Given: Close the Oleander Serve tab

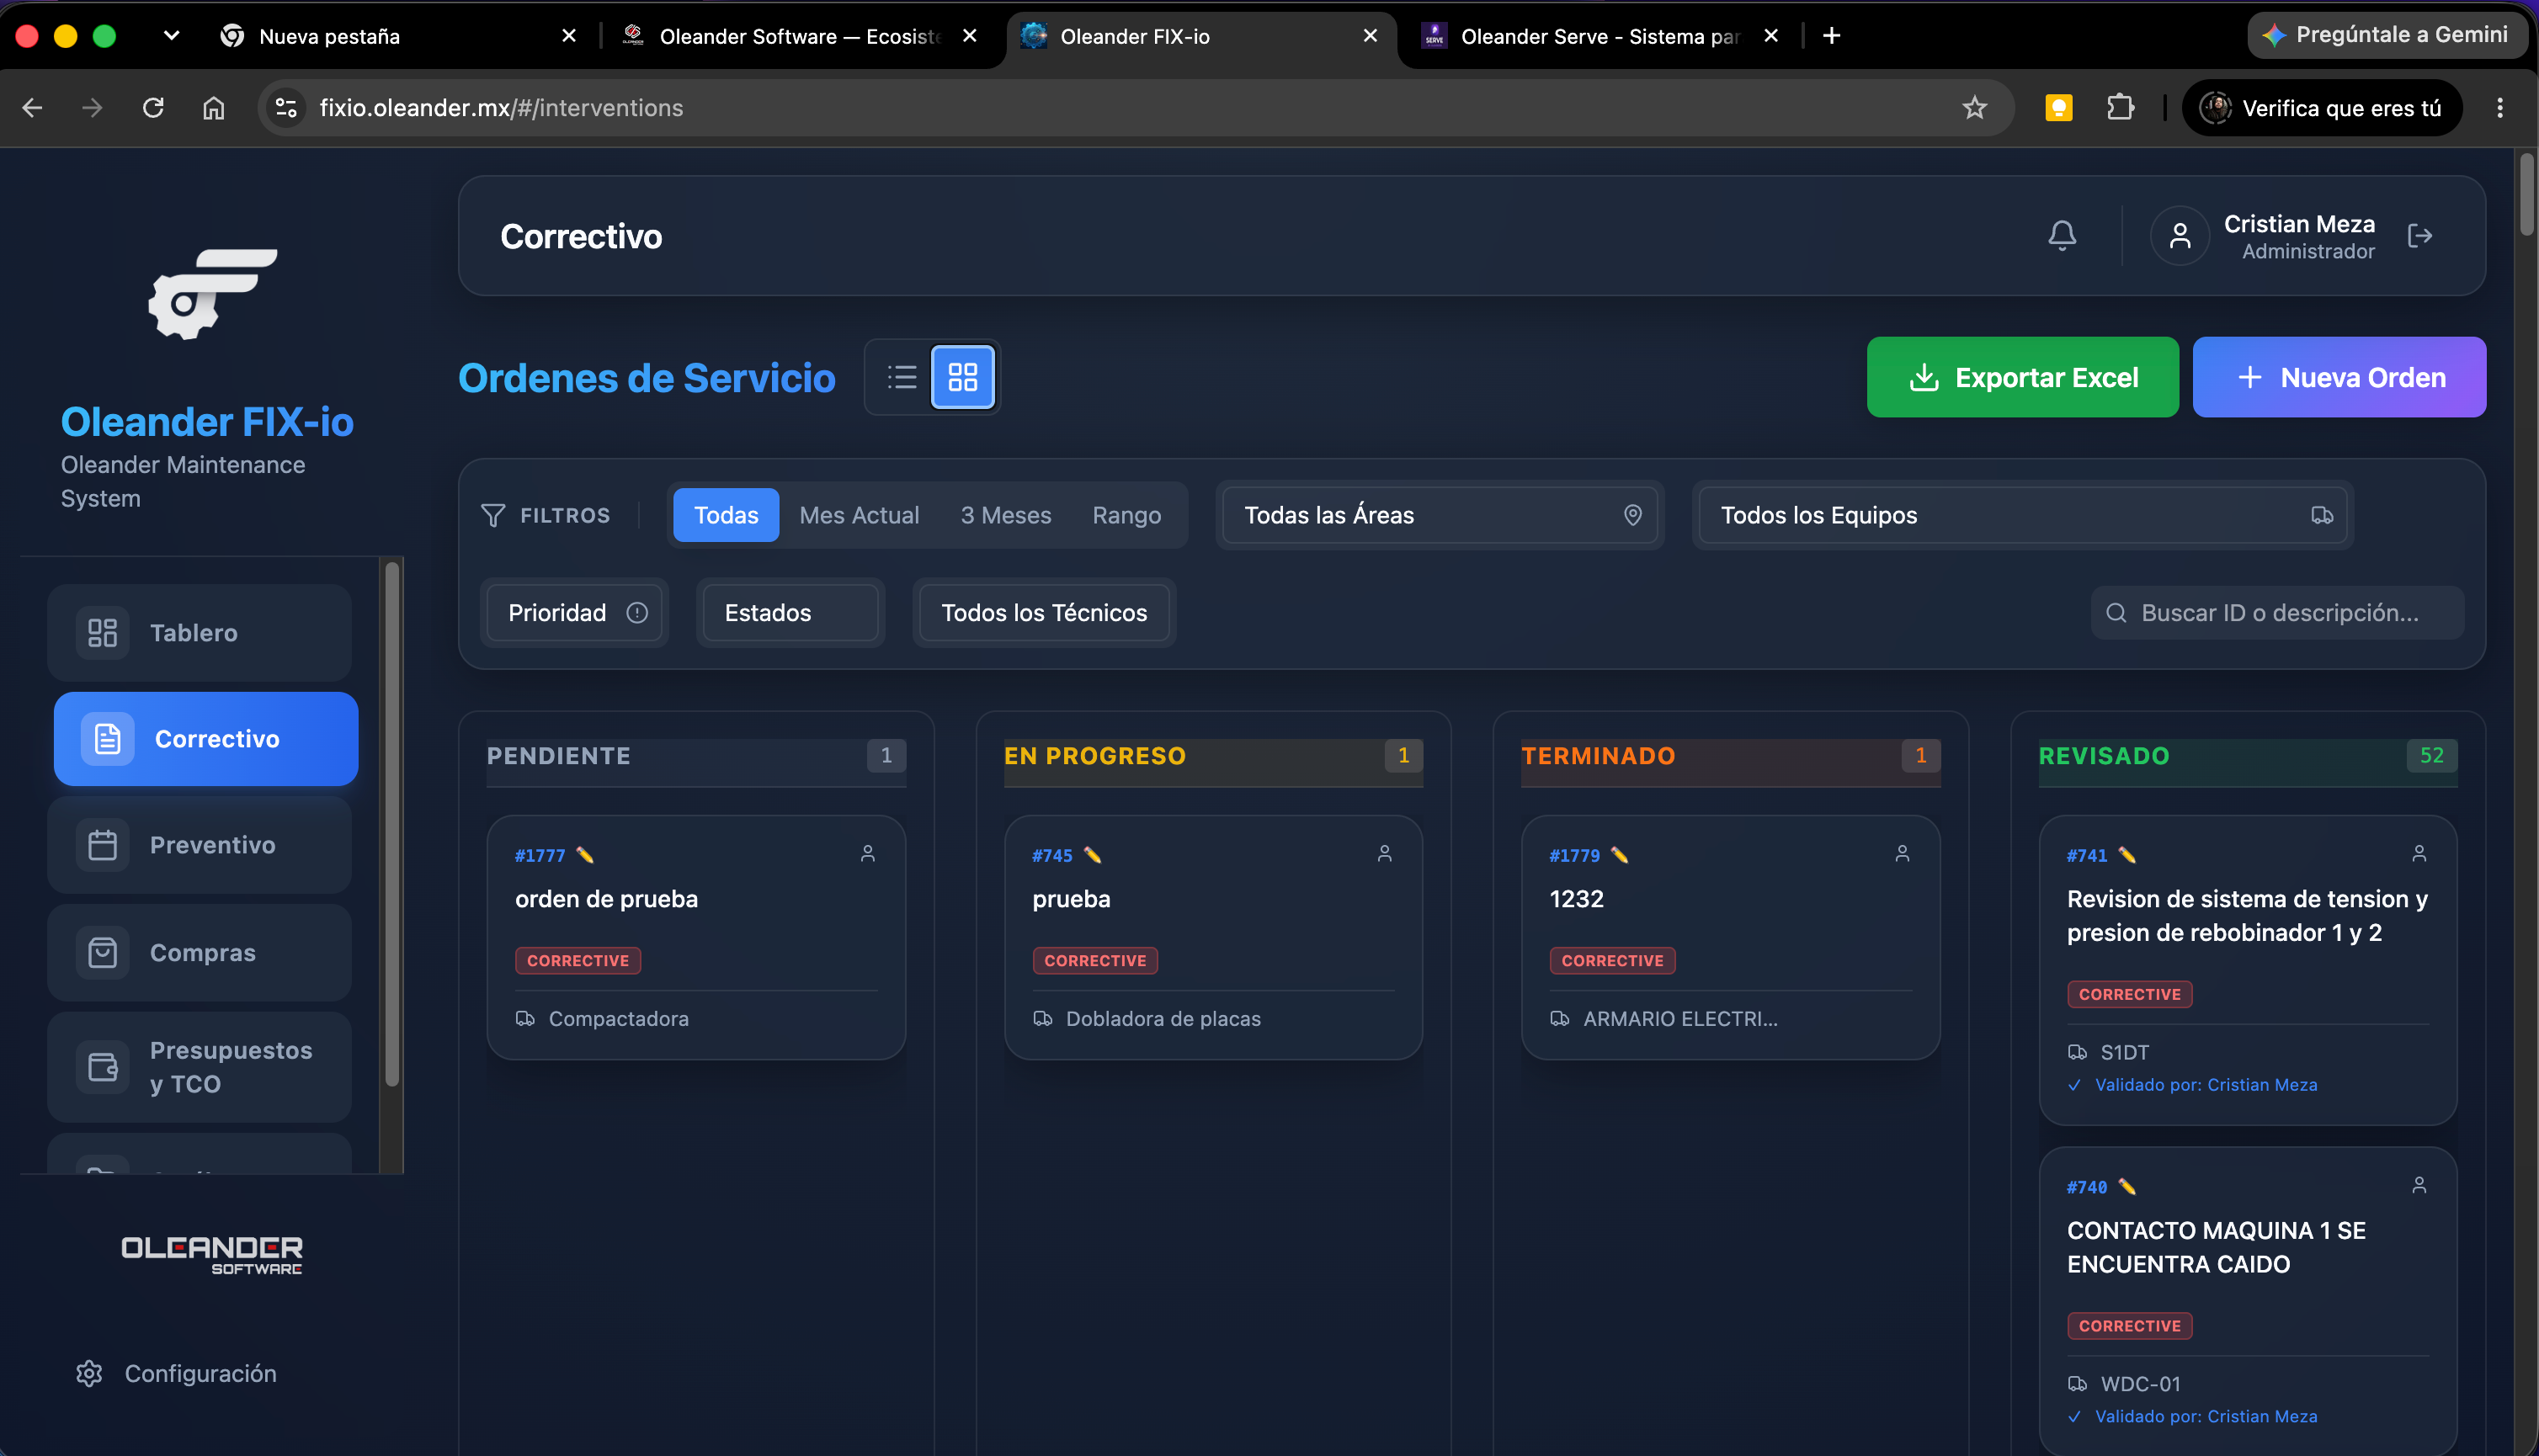Looking at the screenshot, I should pos(1770,36).
